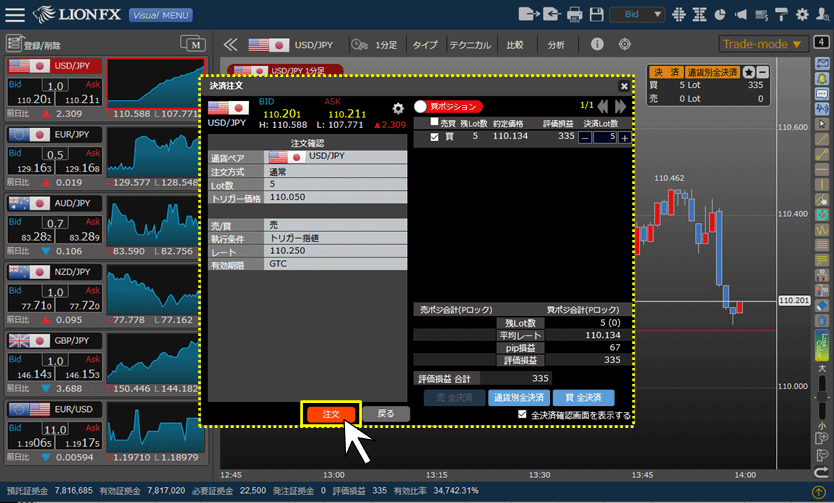834x503 pixels.
Task: Click the crosshair target icon
Action: 624,44
